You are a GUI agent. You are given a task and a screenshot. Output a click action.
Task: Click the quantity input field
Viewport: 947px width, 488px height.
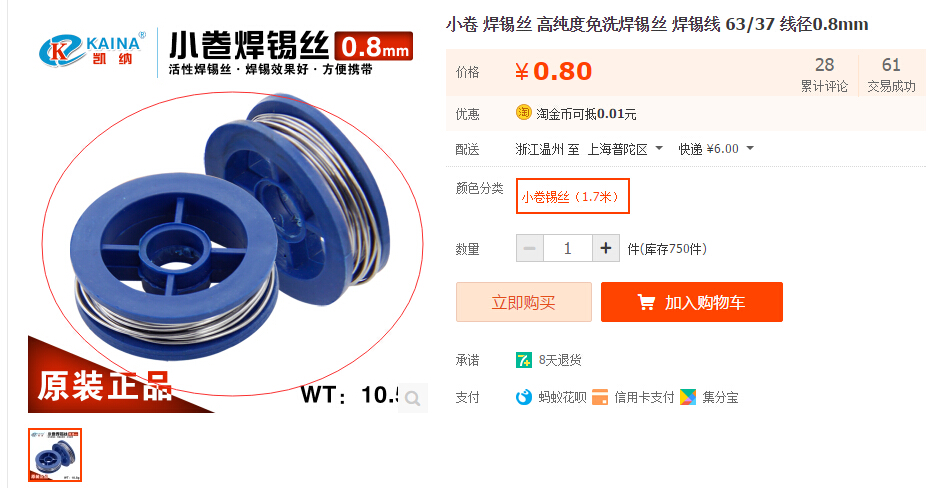point(568,248)
